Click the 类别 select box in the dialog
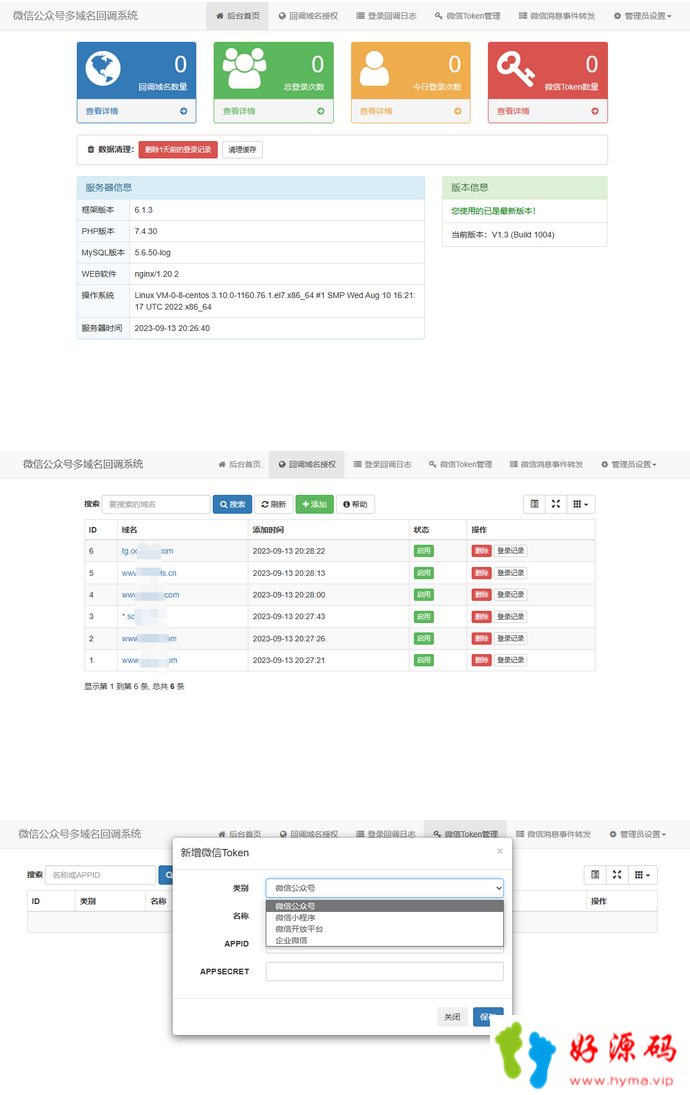690x1095 pixels. tap(384, 888)
